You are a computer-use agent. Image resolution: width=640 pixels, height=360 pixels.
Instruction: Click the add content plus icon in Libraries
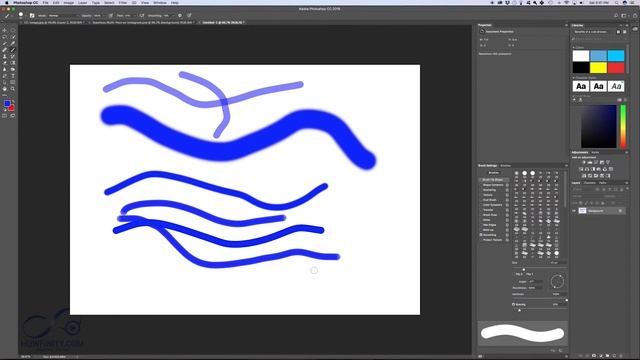pos(574,100)
